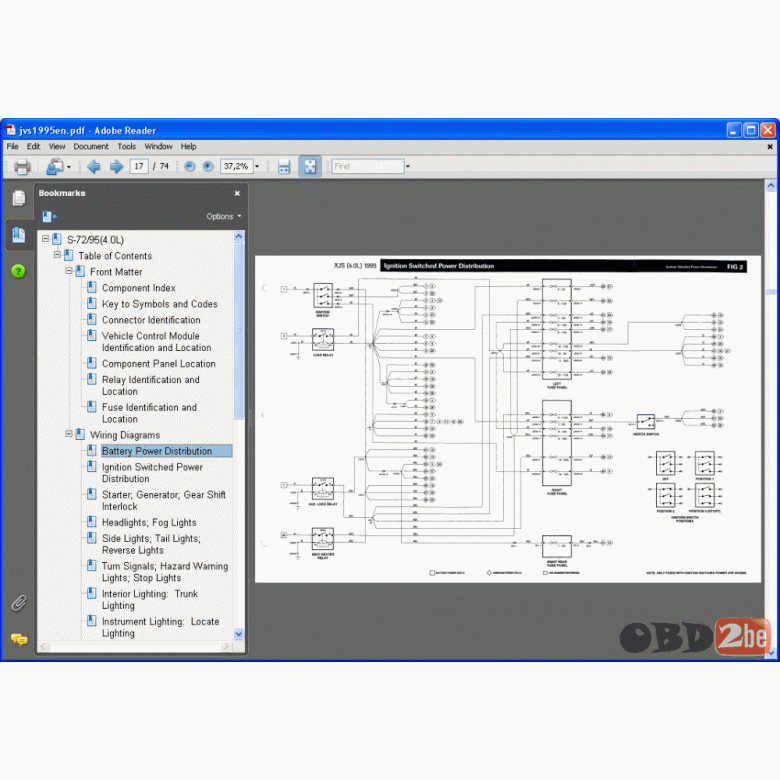Select the Battery Power Distribution bookmark
Image resolution: width=780 pixels, height=780 pixels.
(x=166, y=451)
